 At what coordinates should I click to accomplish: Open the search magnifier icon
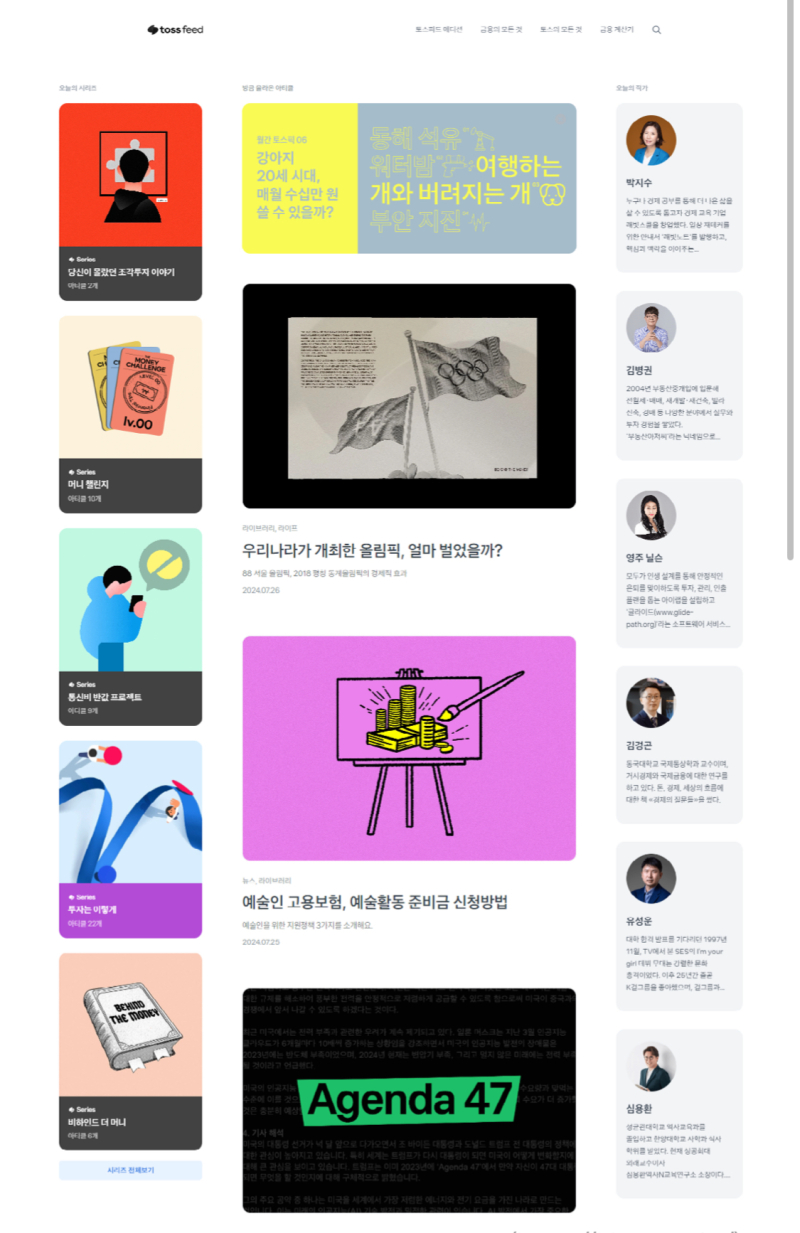(657, 30)
